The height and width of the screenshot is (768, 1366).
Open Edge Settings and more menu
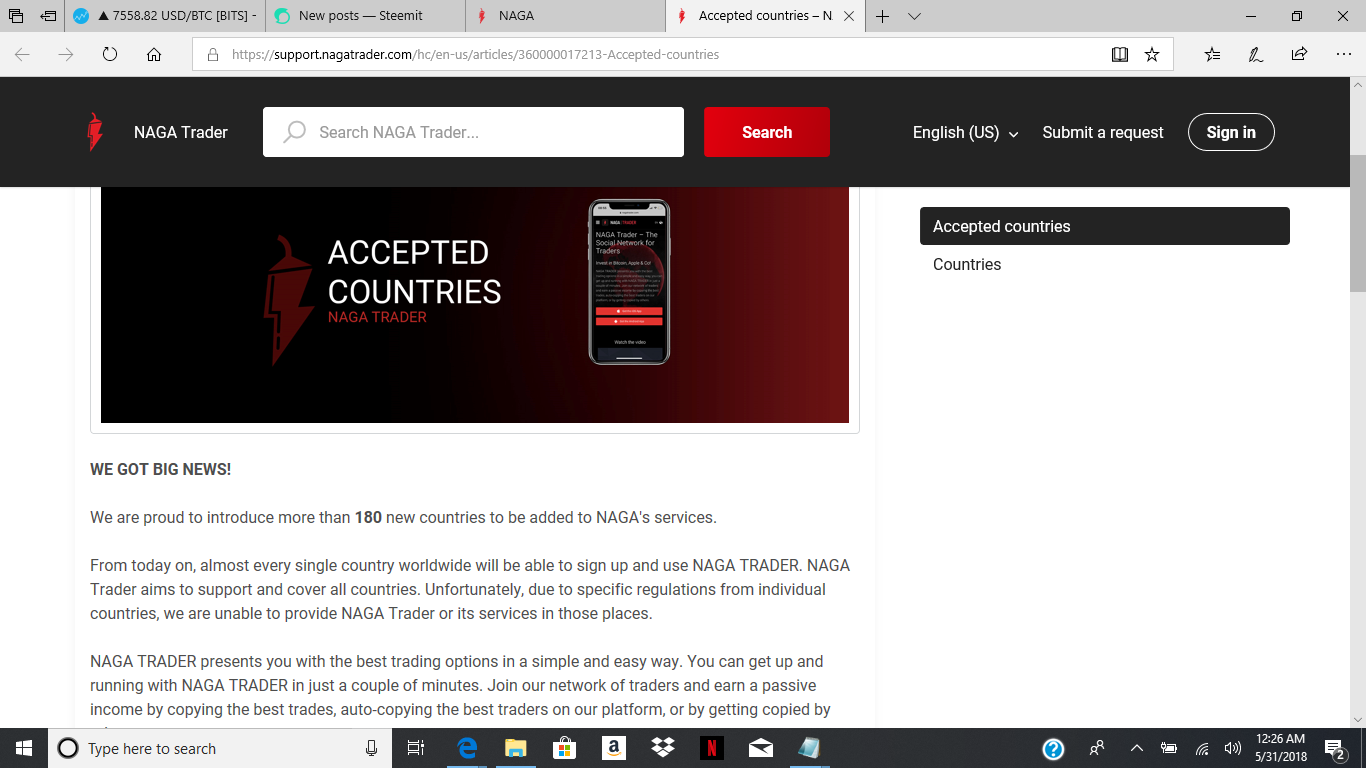pos(1343,54)
